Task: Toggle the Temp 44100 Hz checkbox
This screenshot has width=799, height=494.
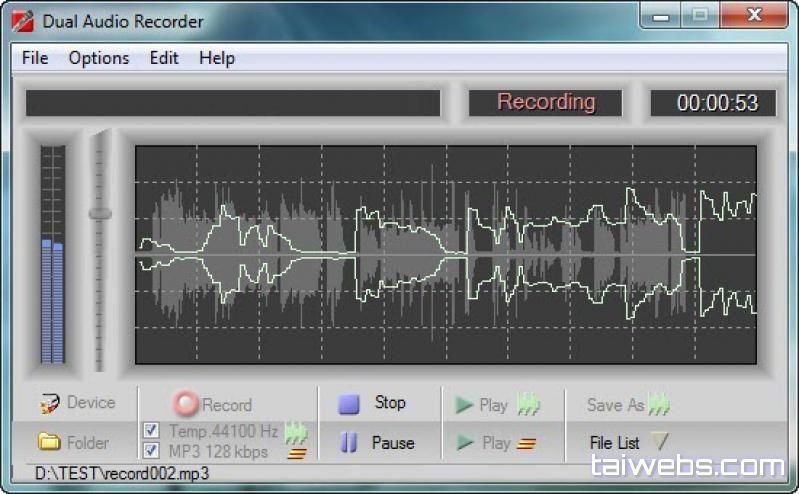Action: point(151,430)
